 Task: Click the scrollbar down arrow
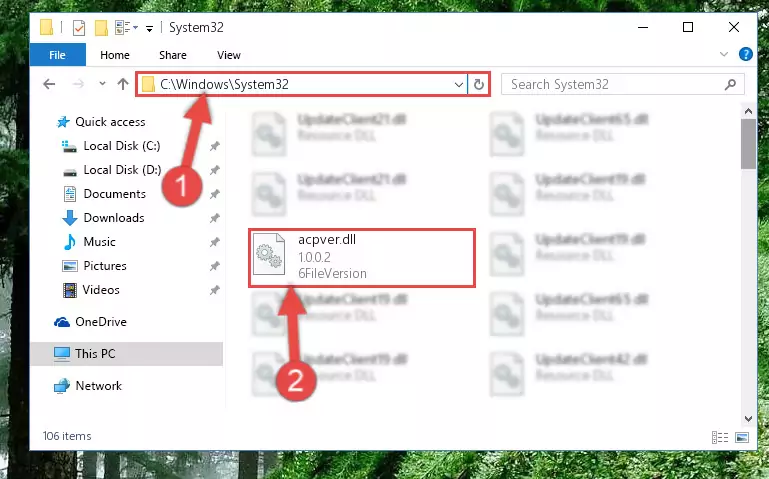pyautogui.click(x=748, y=419)
